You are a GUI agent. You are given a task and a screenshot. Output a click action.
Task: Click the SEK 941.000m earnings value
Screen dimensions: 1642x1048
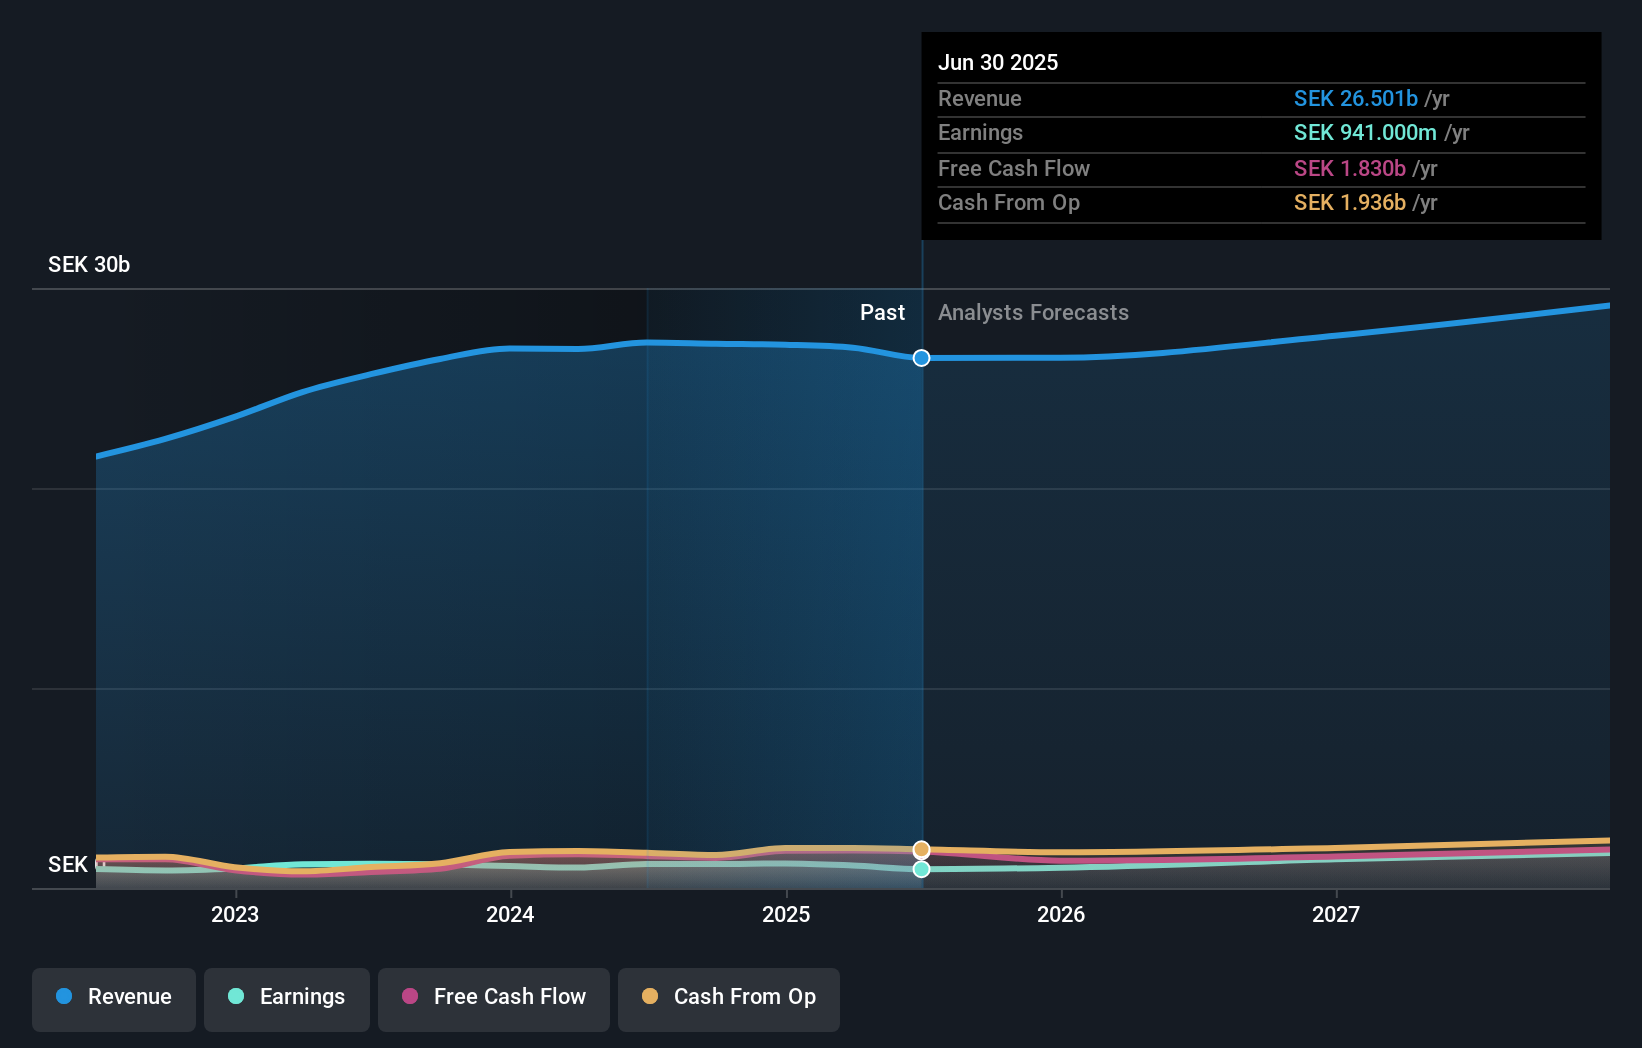1365,133
